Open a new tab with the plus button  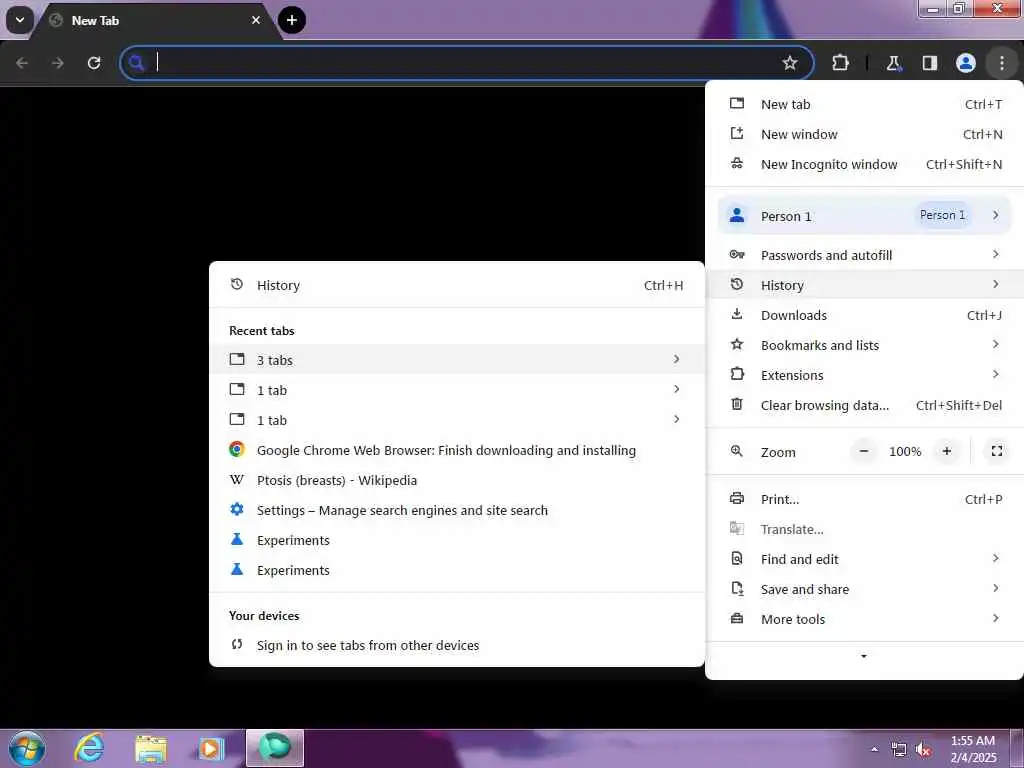291,20
